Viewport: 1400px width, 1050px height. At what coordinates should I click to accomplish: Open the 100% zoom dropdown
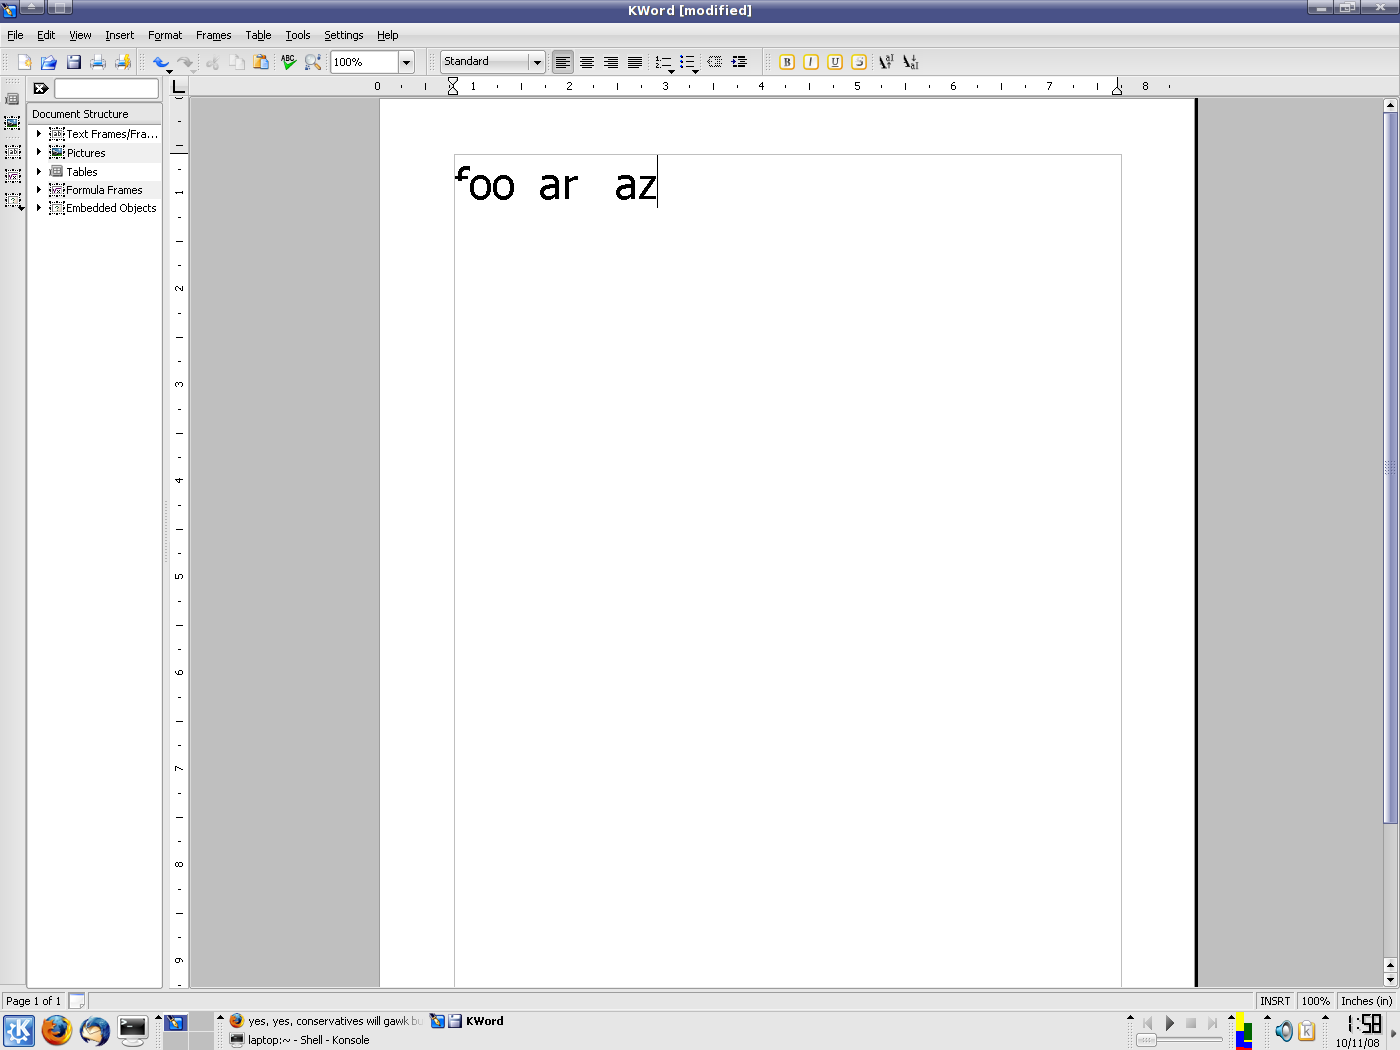(406, 62)
